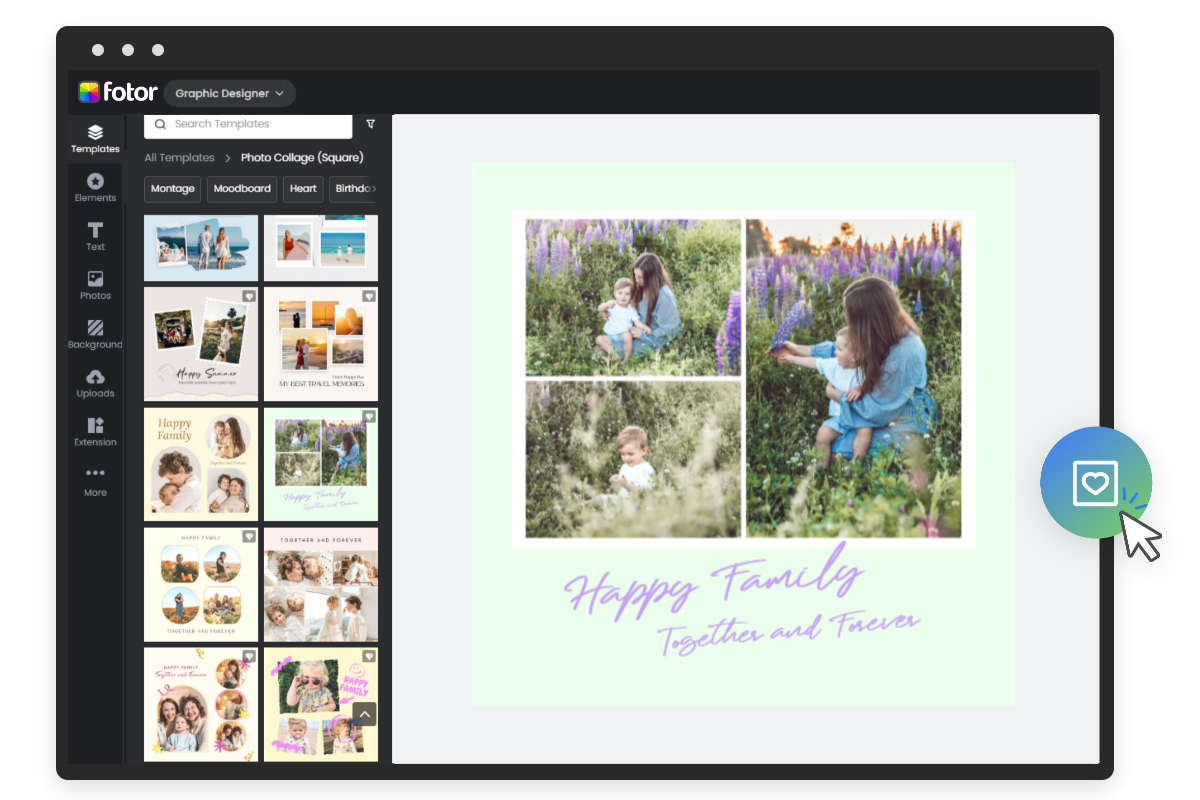This screenshot has width=1200, height=800.
Task: Click scroll-to-top arrow in template list
Action: [364, 714]
